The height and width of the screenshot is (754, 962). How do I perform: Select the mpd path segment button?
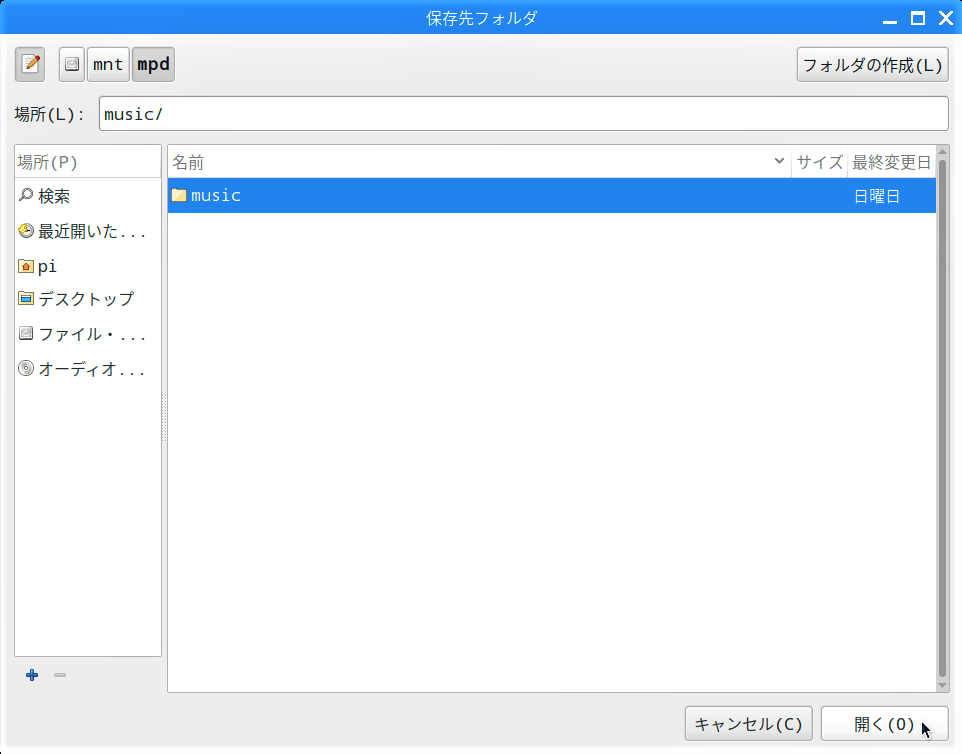tap(153, 64)
